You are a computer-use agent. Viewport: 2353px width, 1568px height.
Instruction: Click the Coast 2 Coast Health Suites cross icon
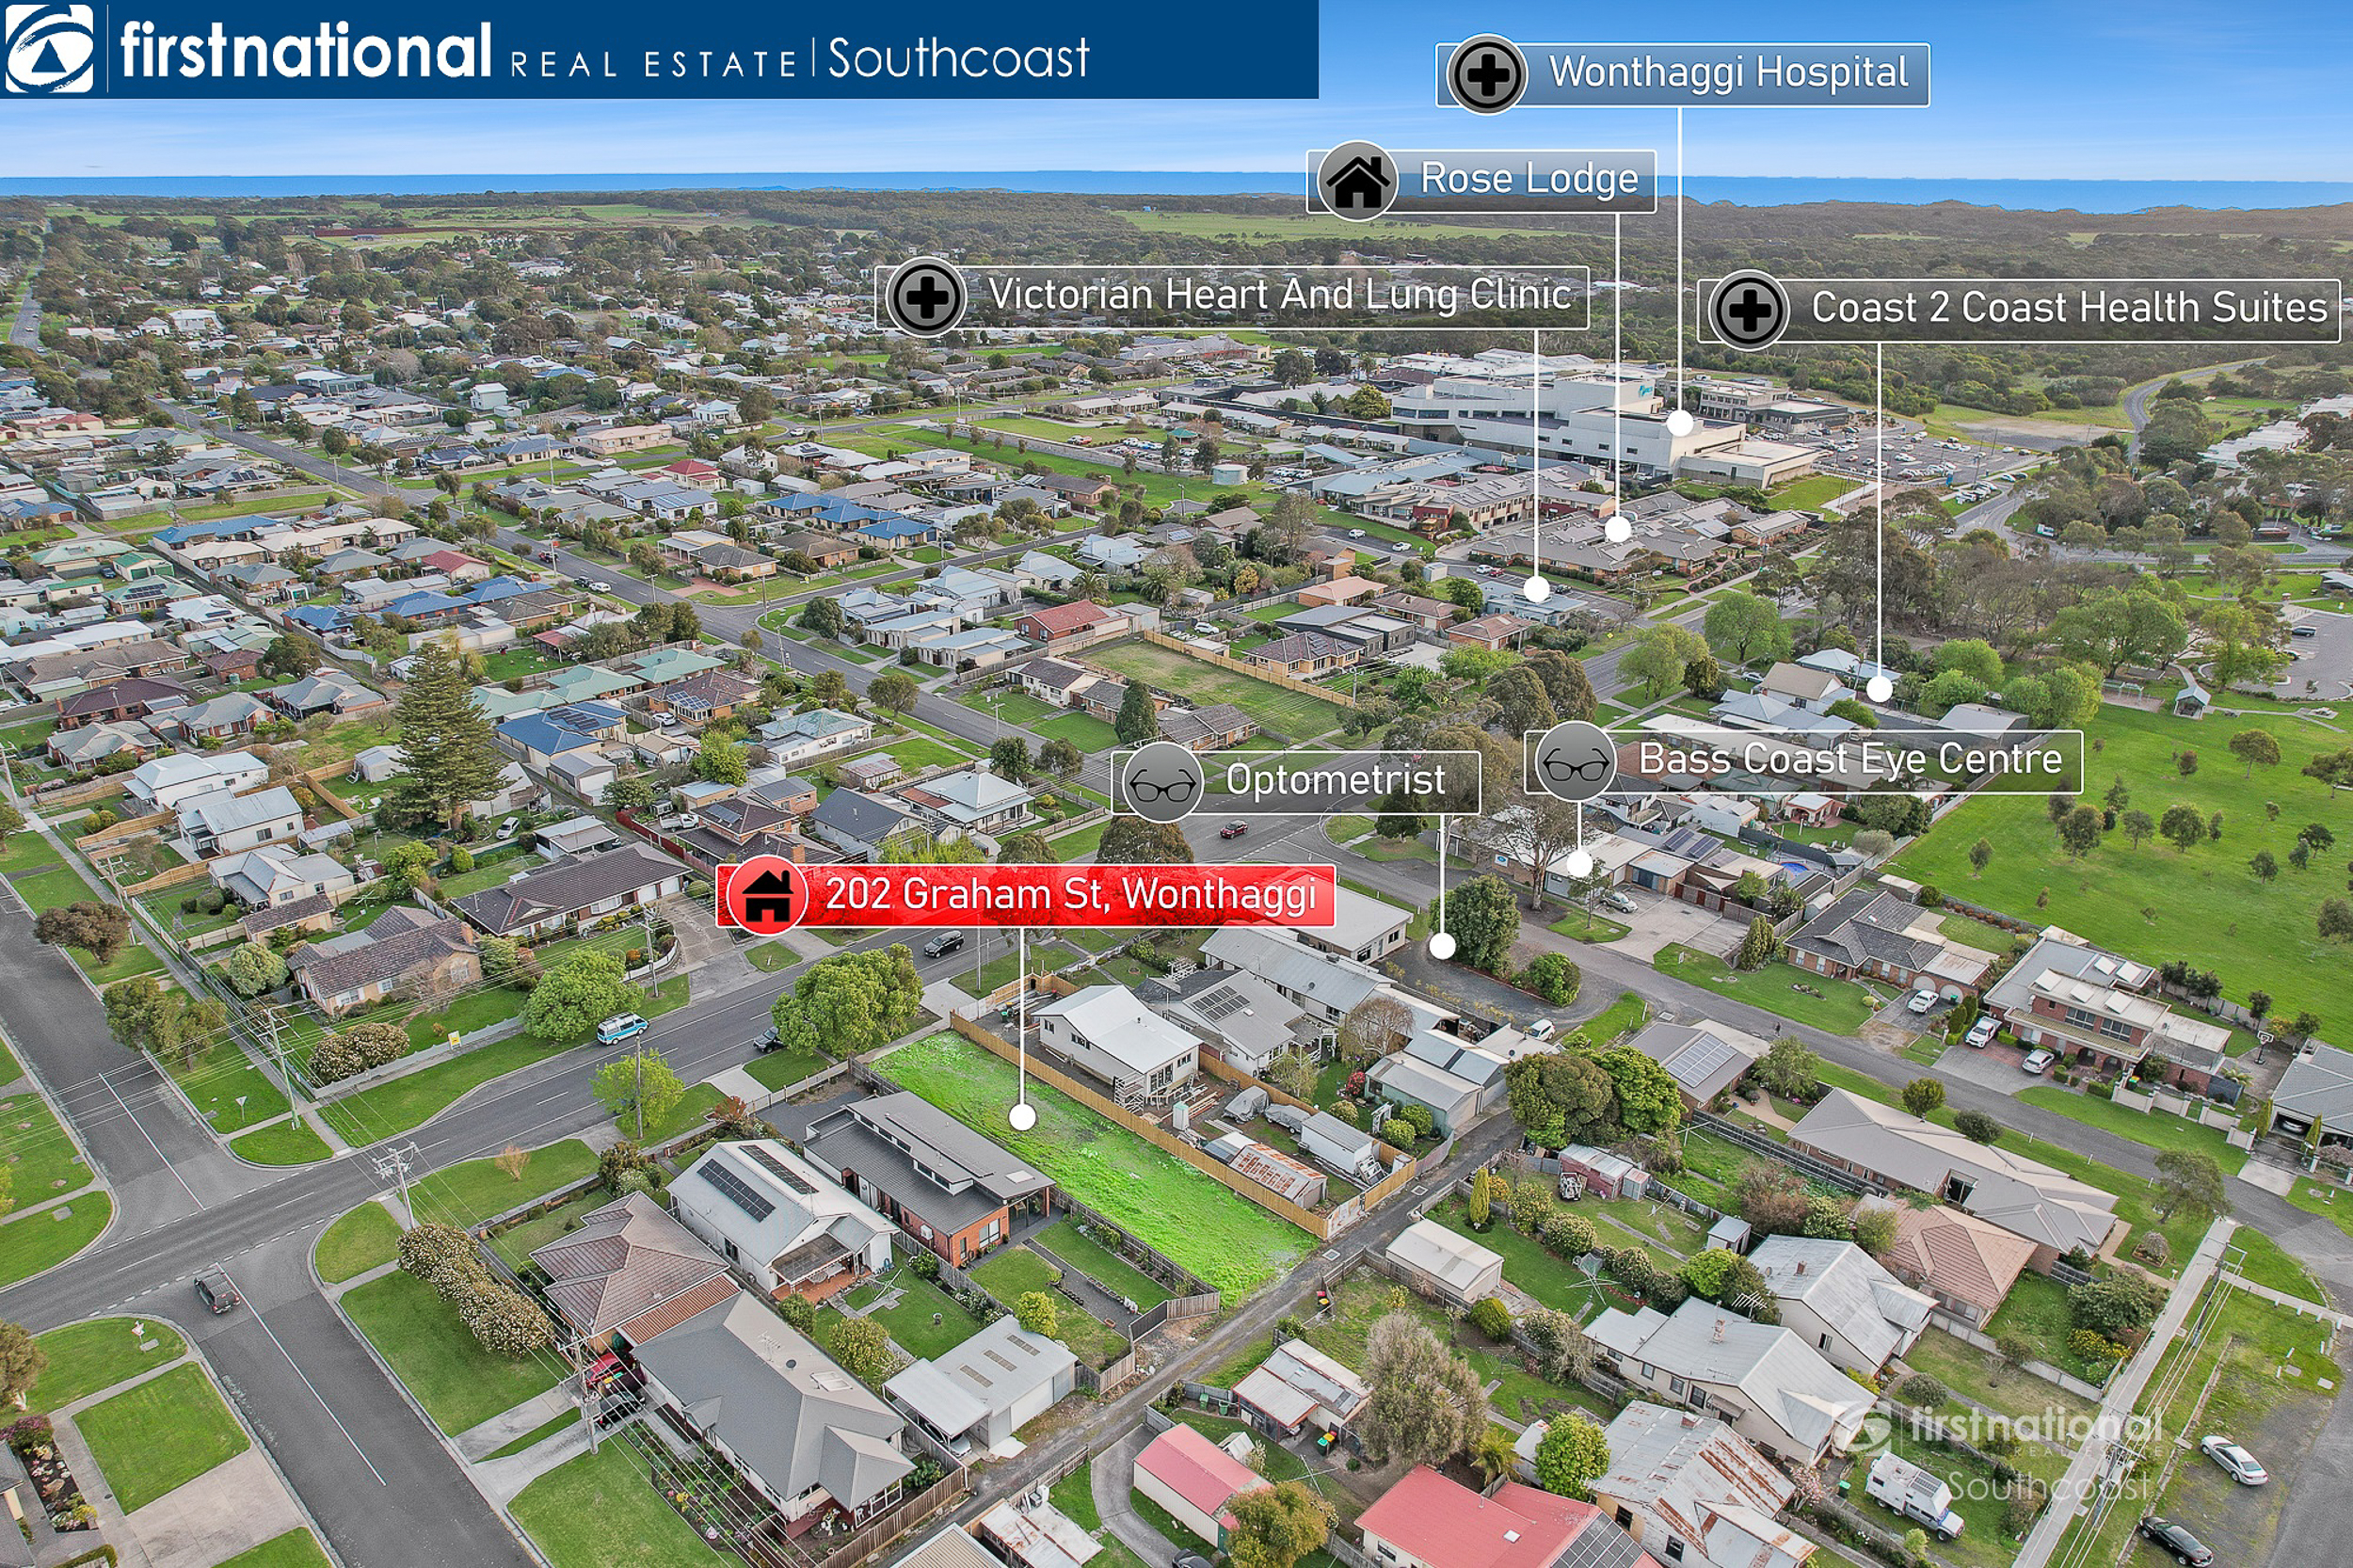1749,310
